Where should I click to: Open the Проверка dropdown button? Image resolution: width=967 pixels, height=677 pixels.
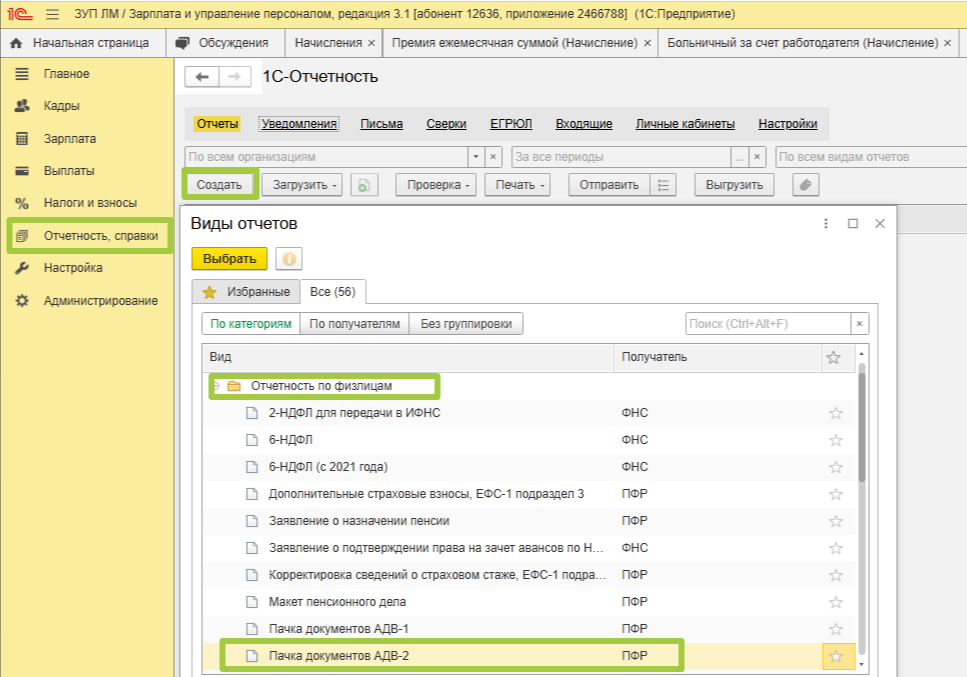coord(435,185)
